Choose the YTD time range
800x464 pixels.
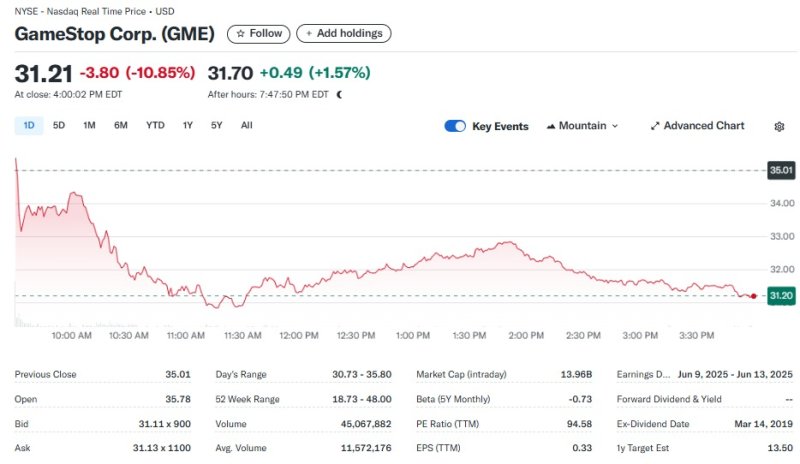(x=155, y=126)
